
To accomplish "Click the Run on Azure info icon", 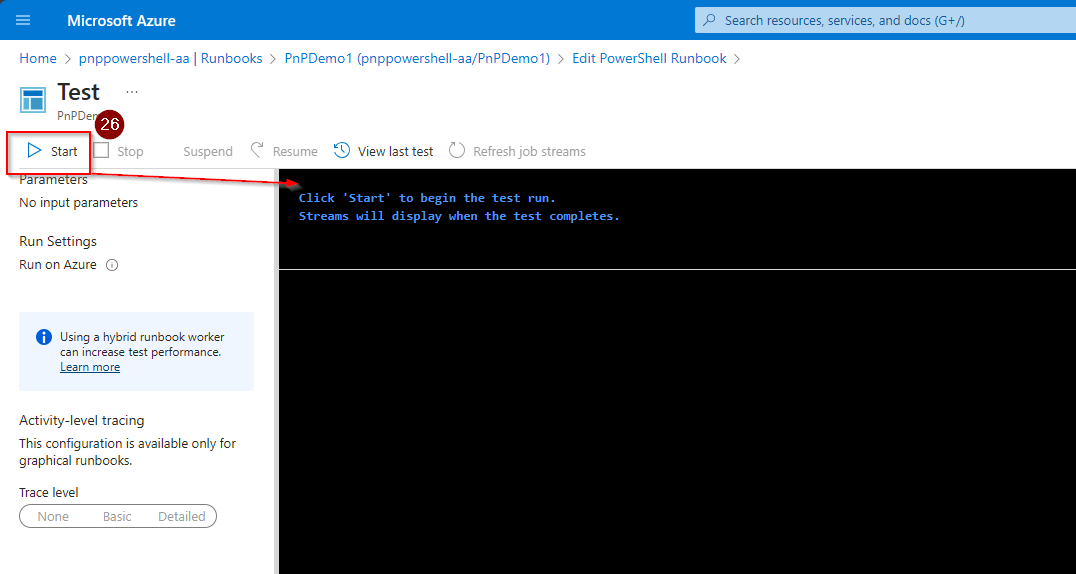I will (112, 265).
